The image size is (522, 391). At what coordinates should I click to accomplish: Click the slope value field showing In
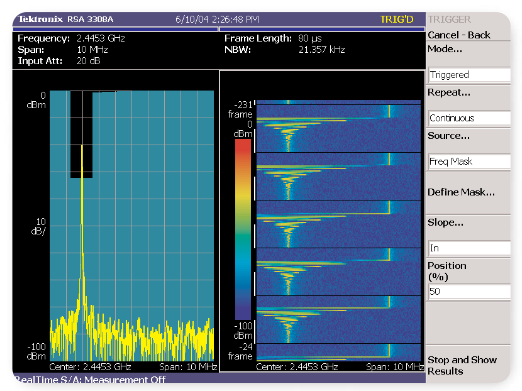tap(469, 248)
